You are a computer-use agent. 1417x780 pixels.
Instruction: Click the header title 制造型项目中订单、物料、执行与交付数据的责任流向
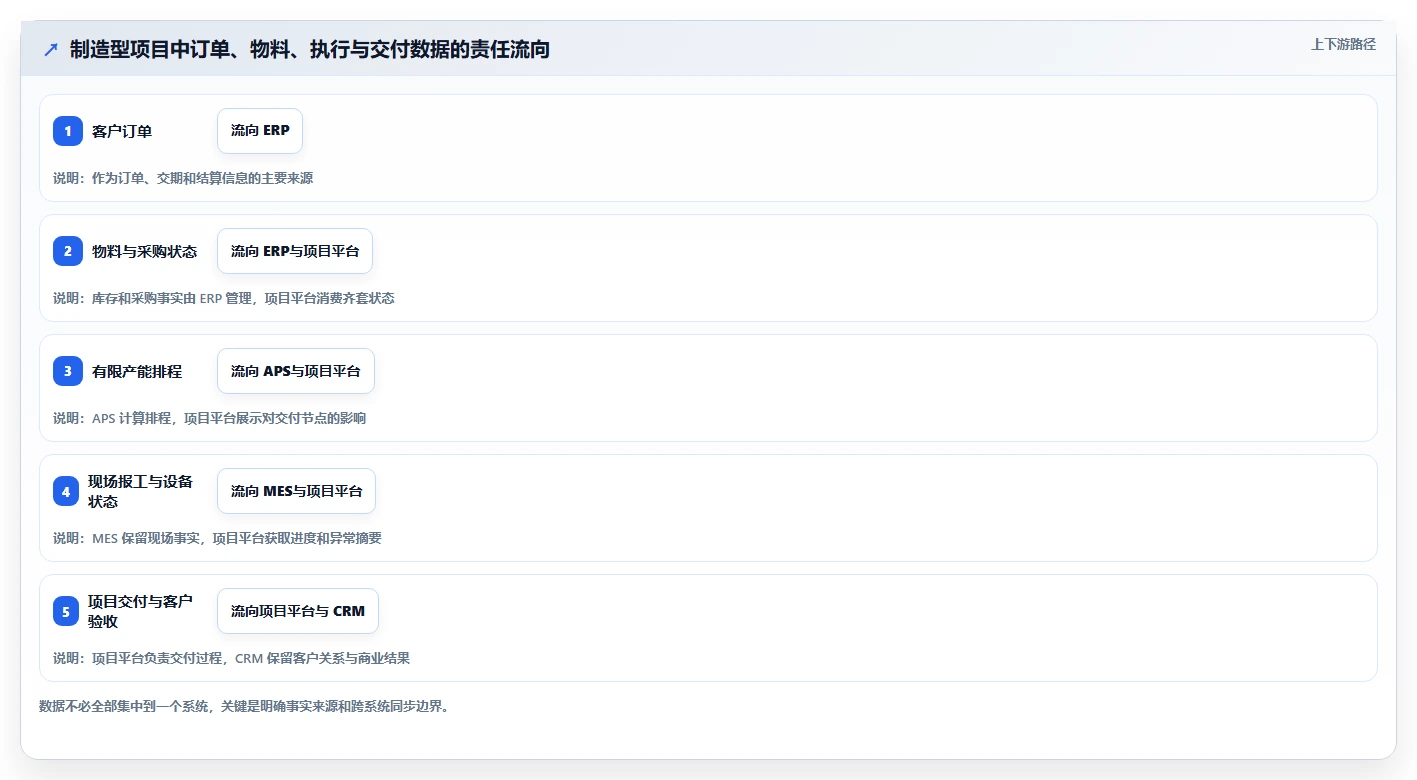pos(310,49)
